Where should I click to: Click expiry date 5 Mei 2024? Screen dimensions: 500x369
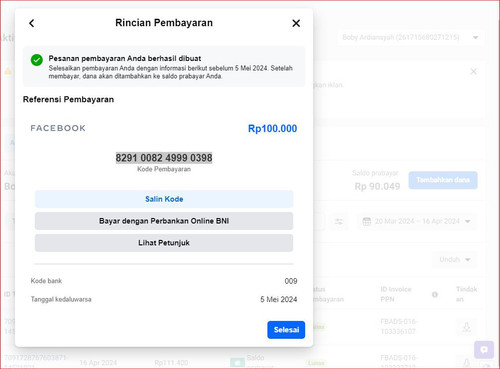tap(279, 299)
